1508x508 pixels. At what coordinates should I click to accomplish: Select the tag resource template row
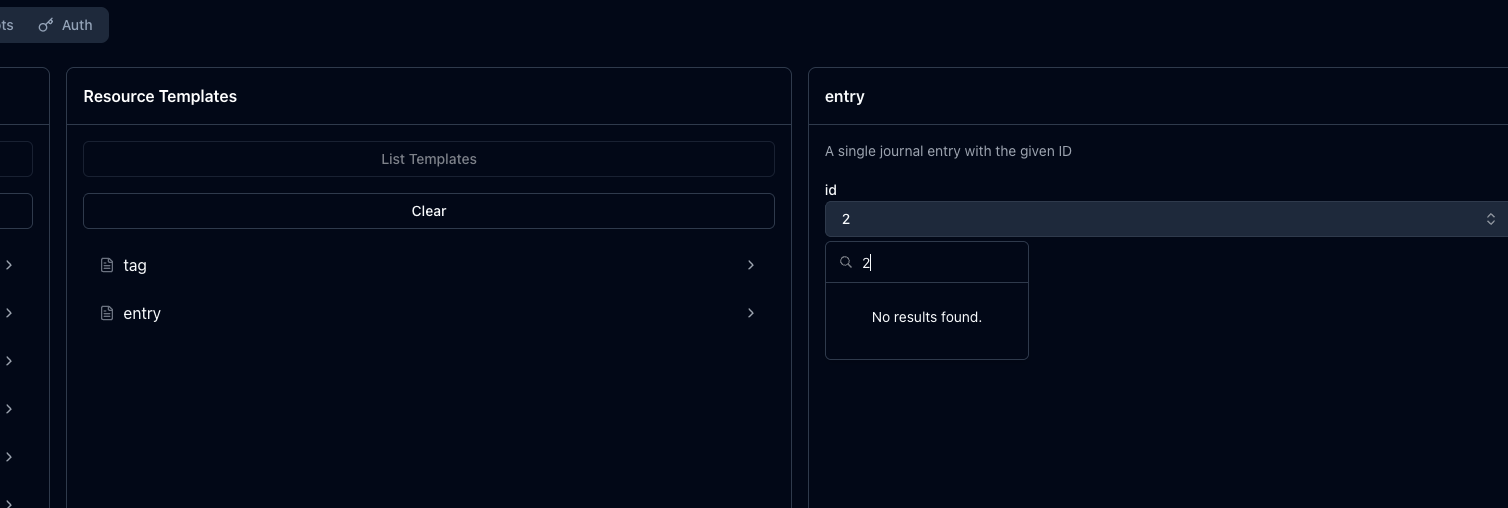pyautogui.click(x=428, y=265)
